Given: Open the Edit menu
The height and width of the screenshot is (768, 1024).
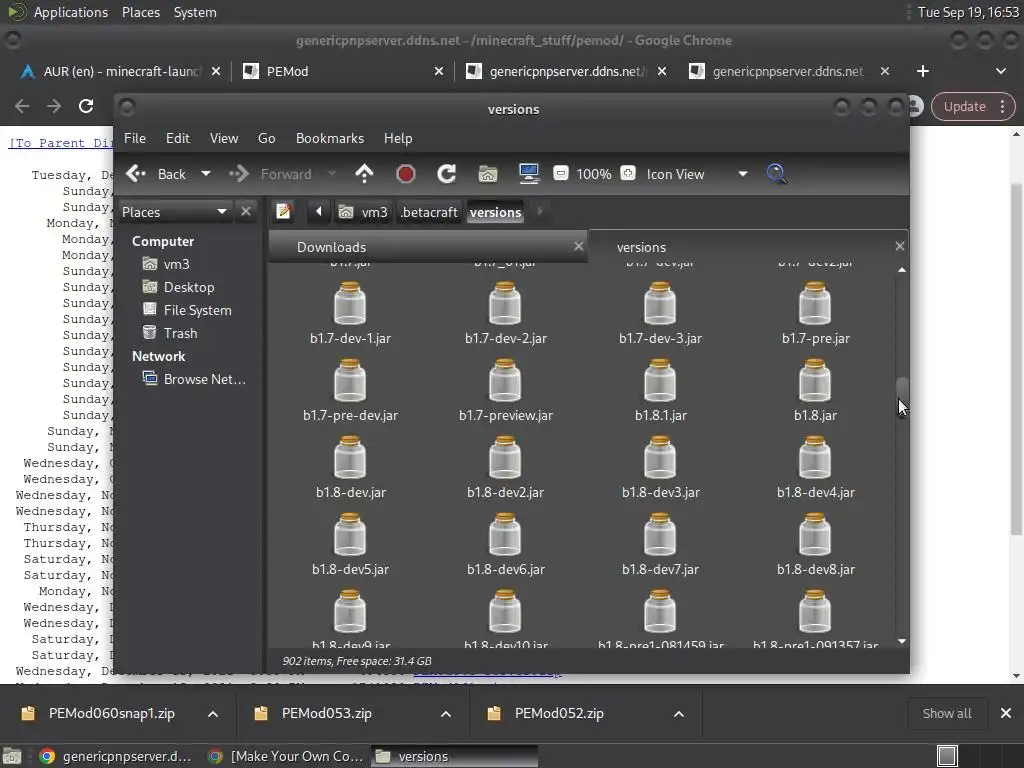Looking at the screenshot, I should click(x=178, y=138).
